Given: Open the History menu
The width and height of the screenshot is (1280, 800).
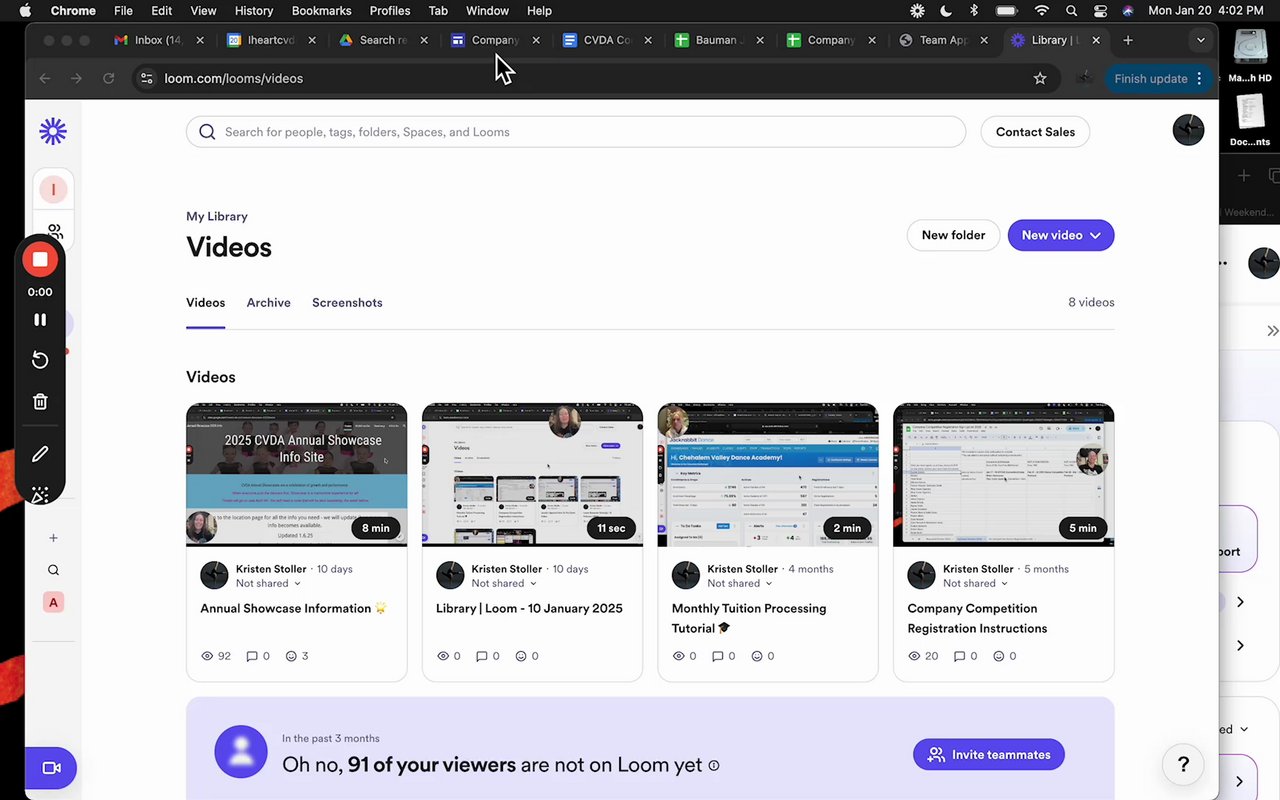Looking at the screenshot, I should pos(254,11).
